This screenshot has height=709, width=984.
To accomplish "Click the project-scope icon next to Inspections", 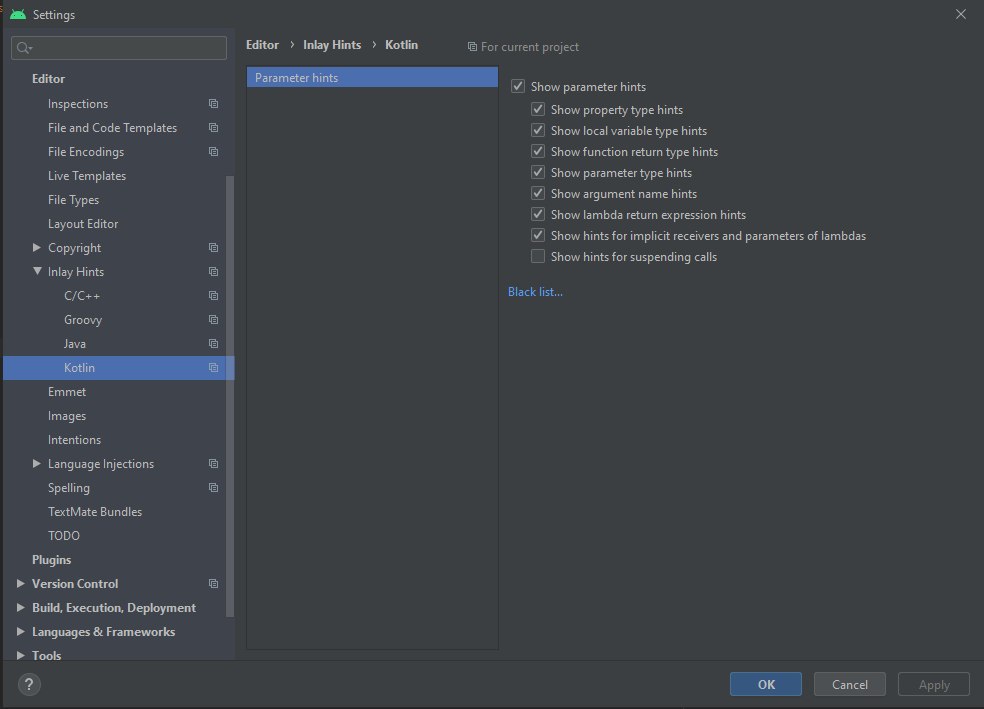I will [213, 104].
